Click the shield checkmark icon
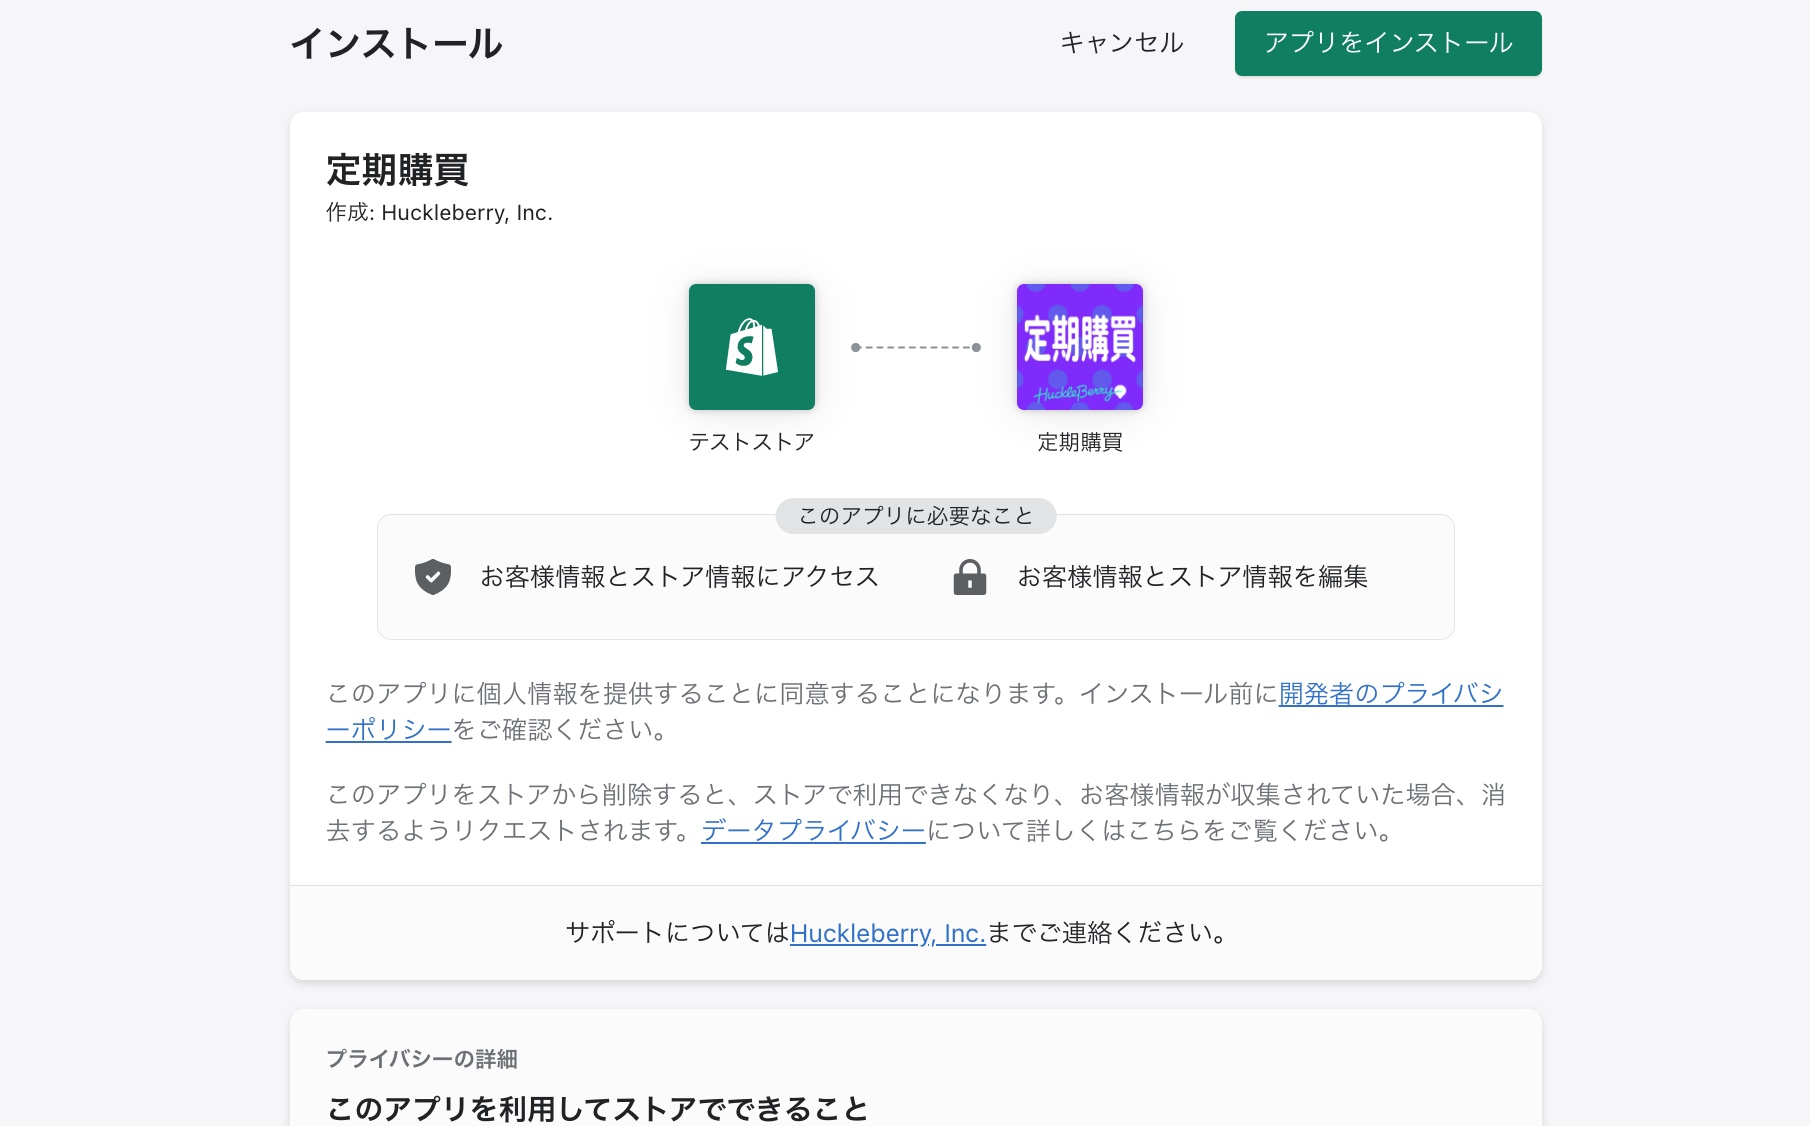Screen dimensions: 1810x1126 432,577
